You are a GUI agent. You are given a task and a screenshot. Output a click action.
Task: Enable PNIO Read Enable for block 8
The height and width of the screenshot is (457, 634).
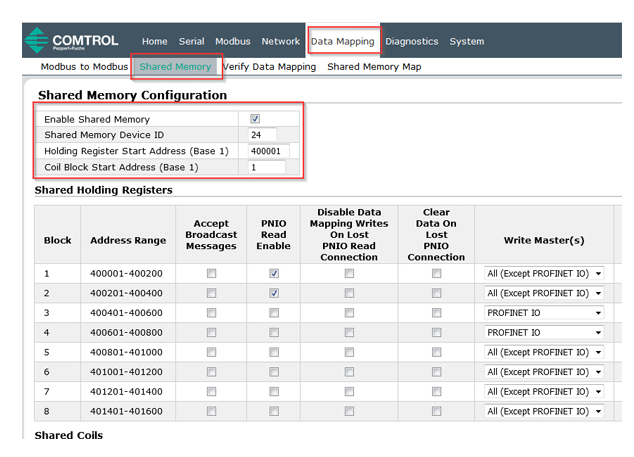(x=274, y=411)
